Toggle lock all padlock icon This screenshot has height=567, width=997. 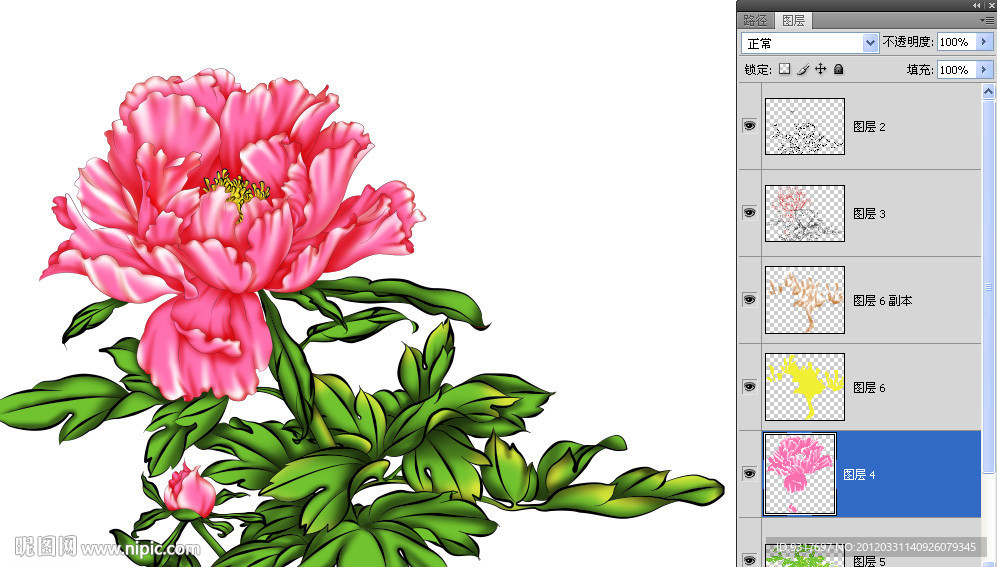[x=839, y=69]
